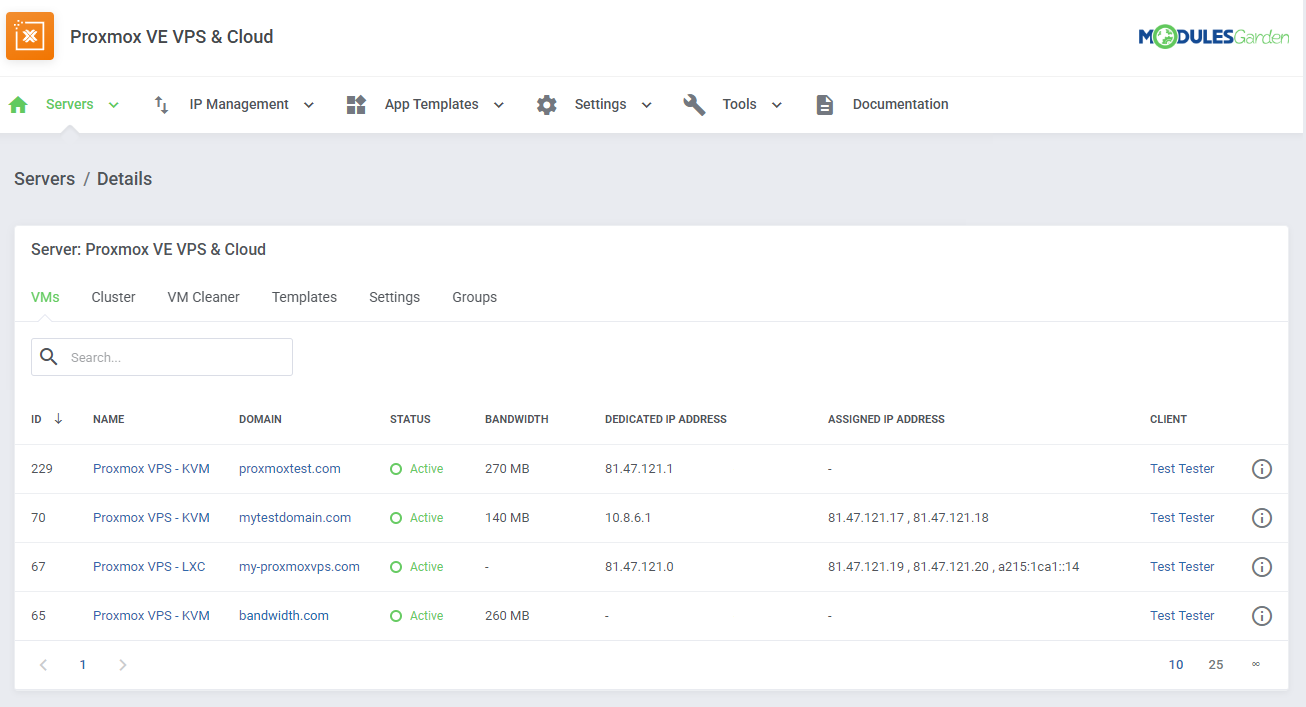This screenshot has width=1306, height=707.
Task: Open Test Tester client for ID 229
Action: [1182, 469]
